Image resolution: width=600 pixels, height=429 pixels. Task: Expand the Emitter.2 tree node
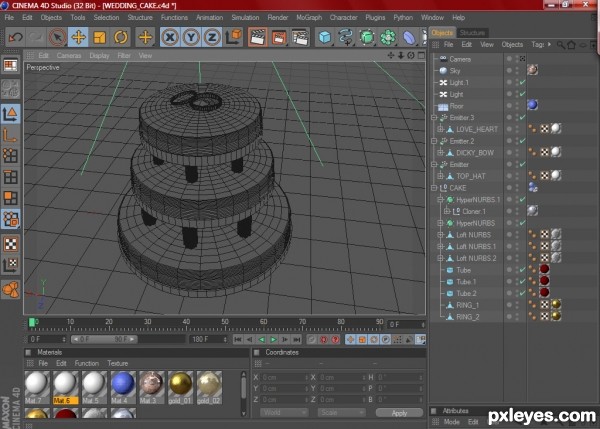click(x=434, y=141)
